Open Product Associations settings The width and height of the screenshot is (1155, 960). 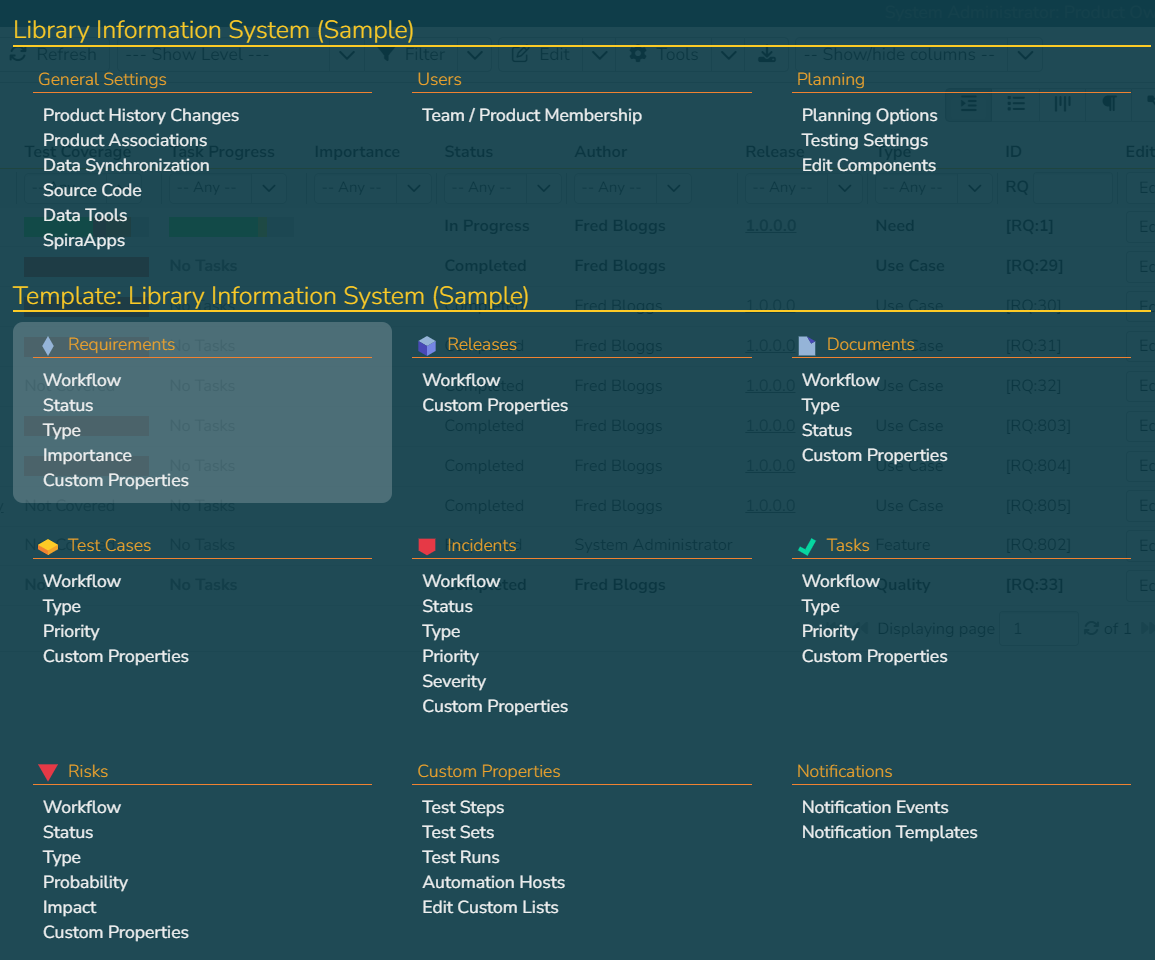coord(124,140)
